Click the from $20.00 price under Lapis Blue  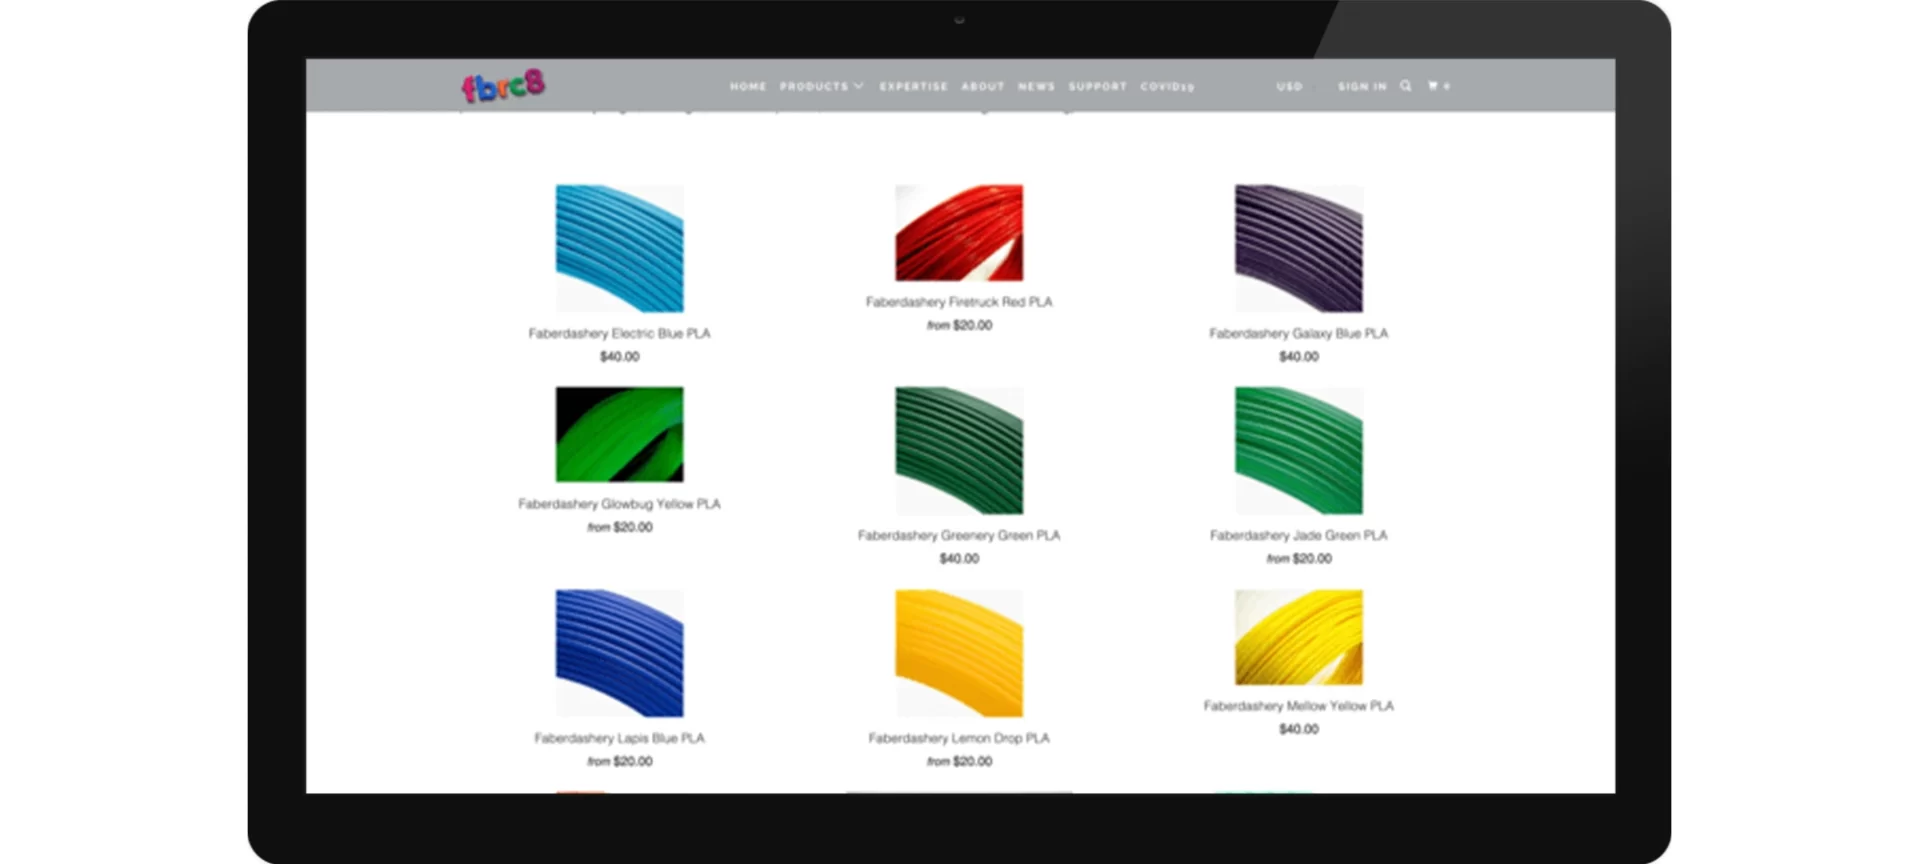click(619, 761)
